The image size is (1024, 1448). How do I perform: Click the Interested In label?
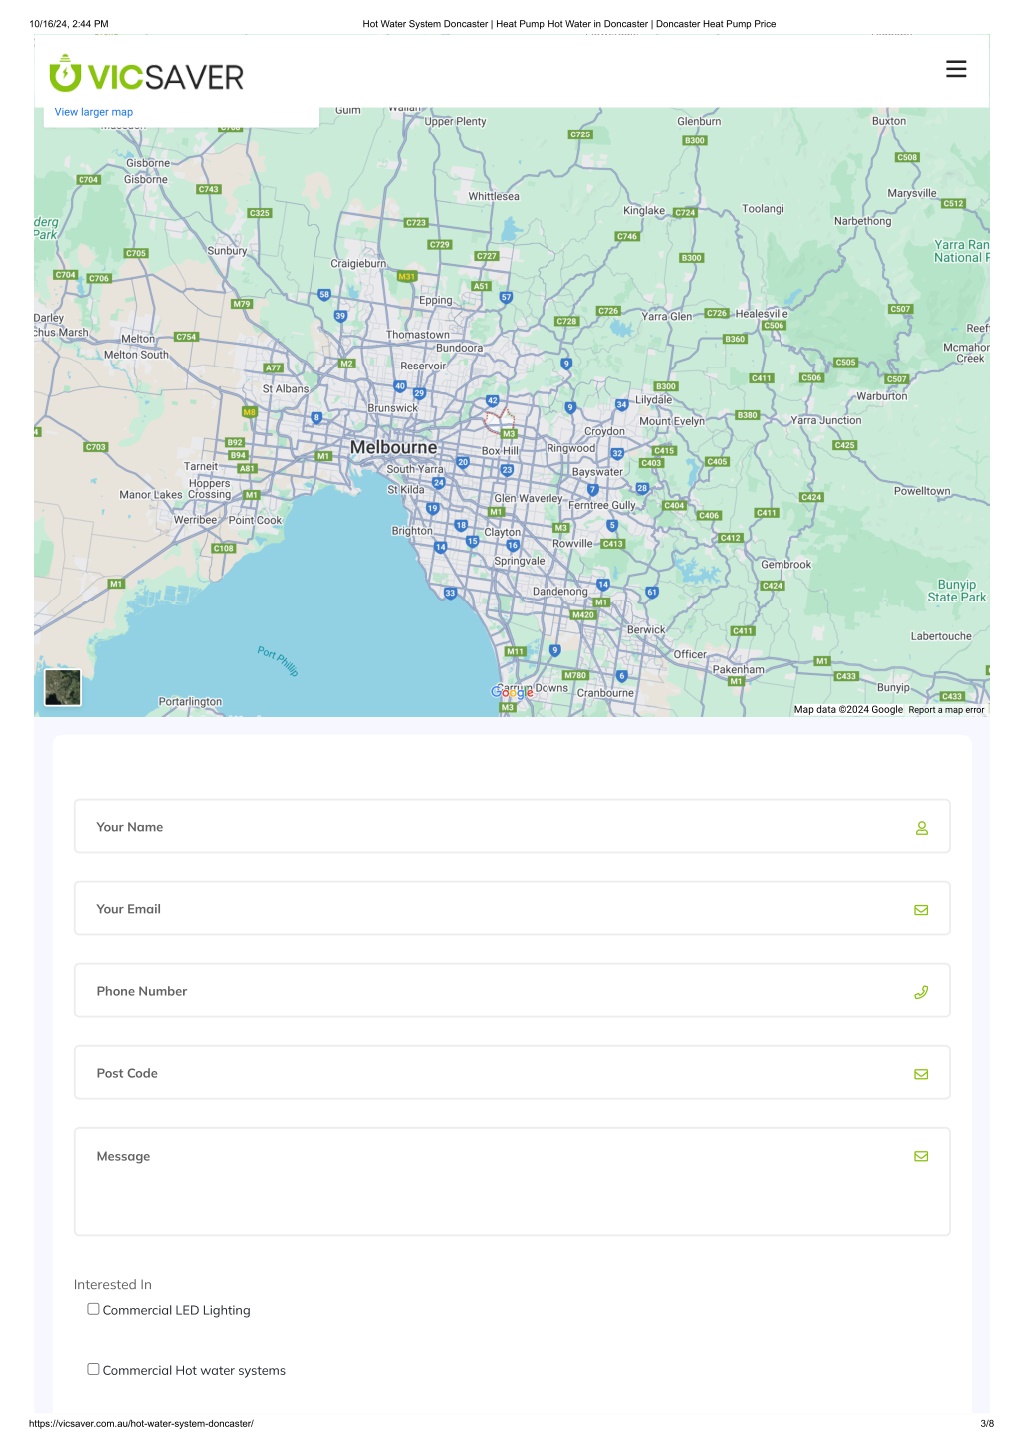point(113,1284)
